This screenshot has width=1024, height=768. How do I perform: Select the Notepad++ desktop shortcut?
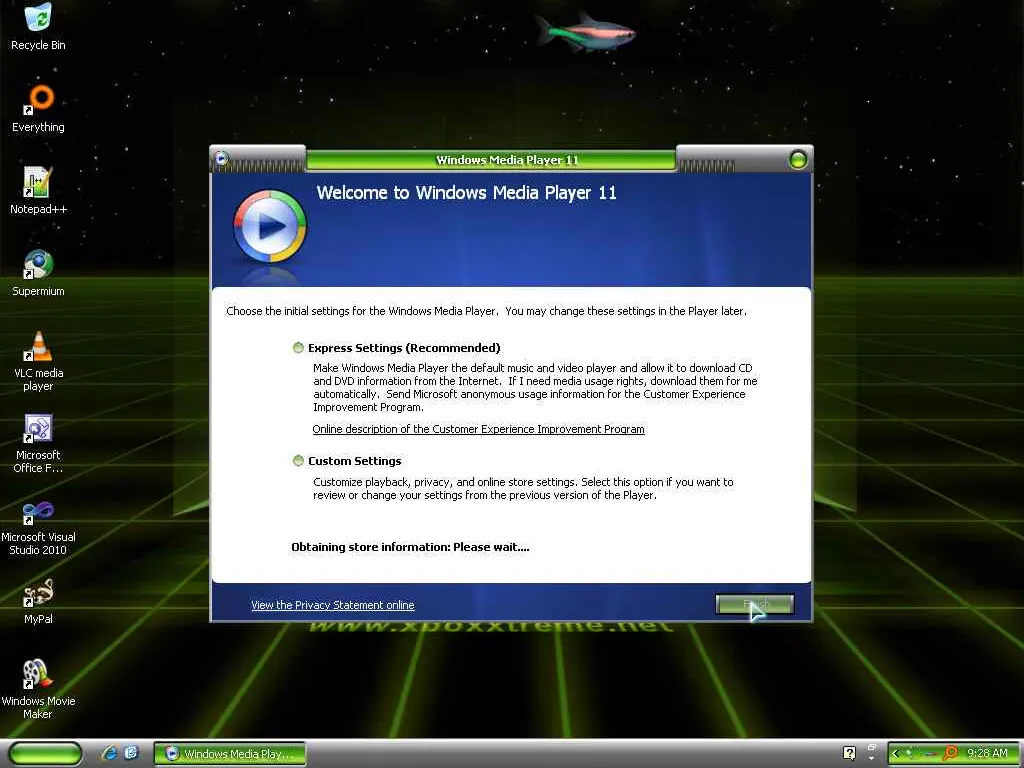tap(38, 190)
